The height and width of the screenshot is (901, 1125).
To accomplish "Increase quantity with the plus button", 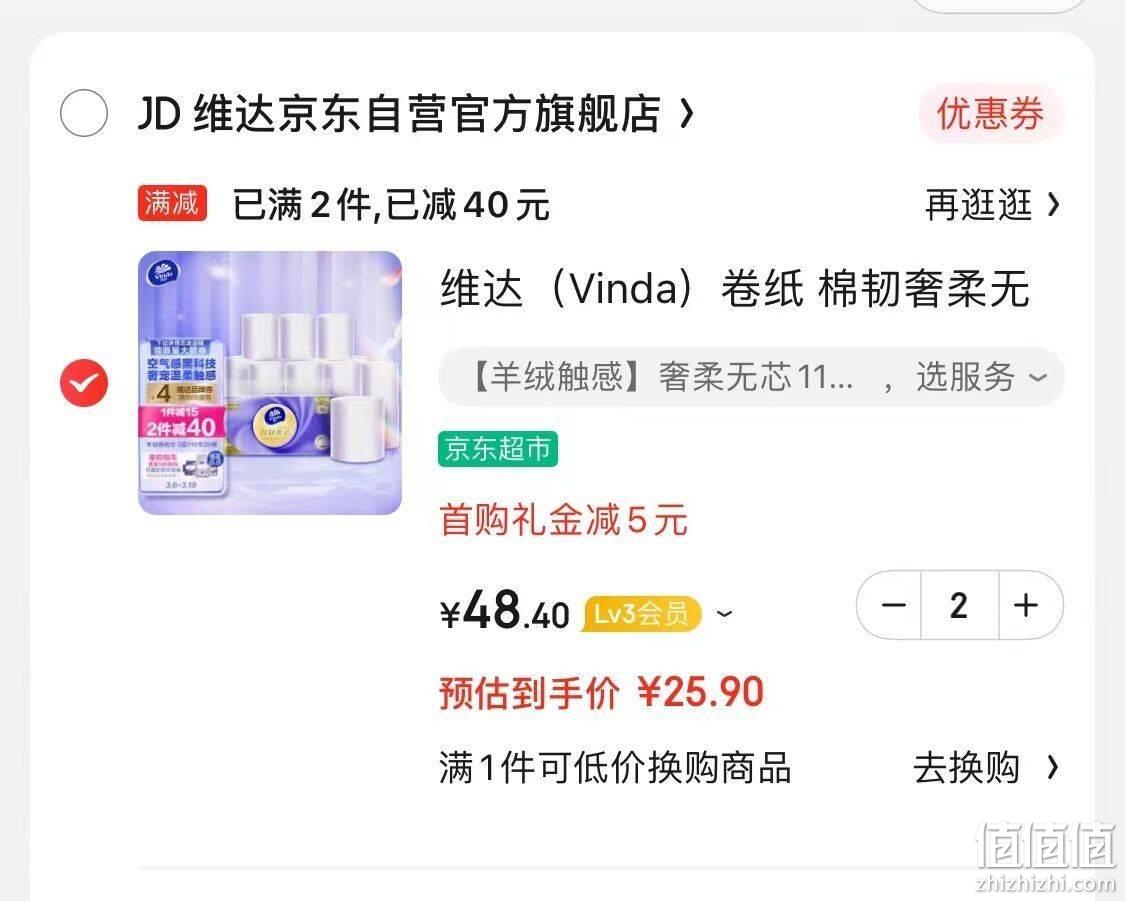I will coord(1027,605).
